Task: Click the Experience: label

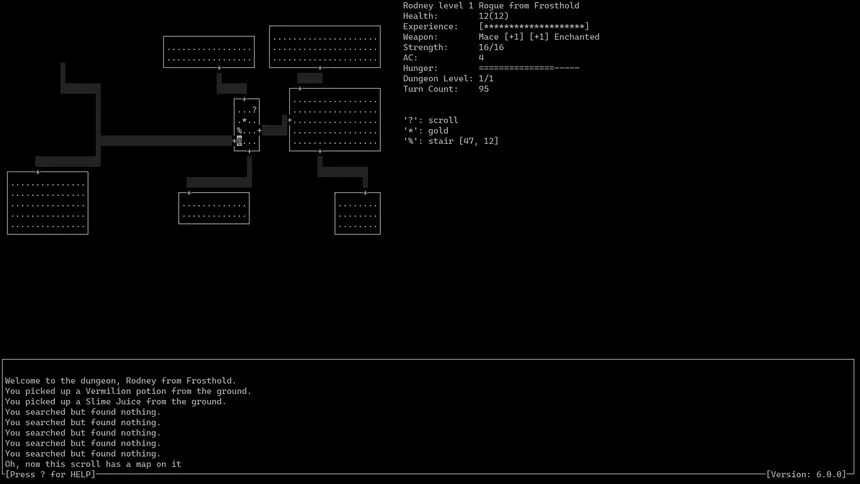Action: pos(431,26)
